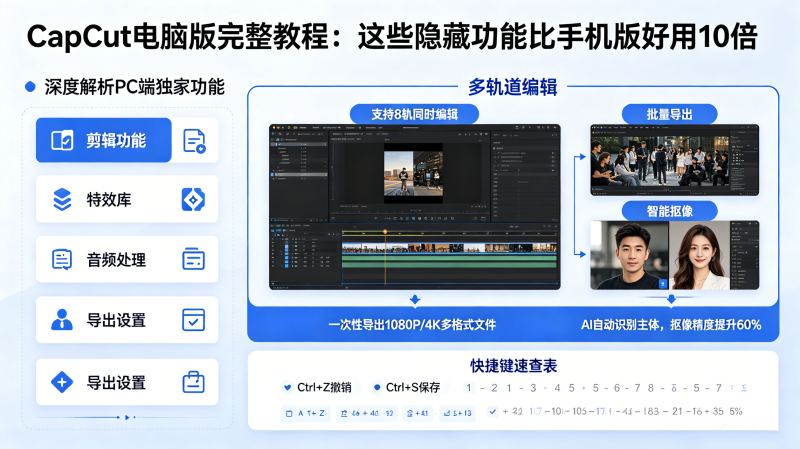
Task: Click the preview image in the editor screenshot
Action: (x=413, y=173)
